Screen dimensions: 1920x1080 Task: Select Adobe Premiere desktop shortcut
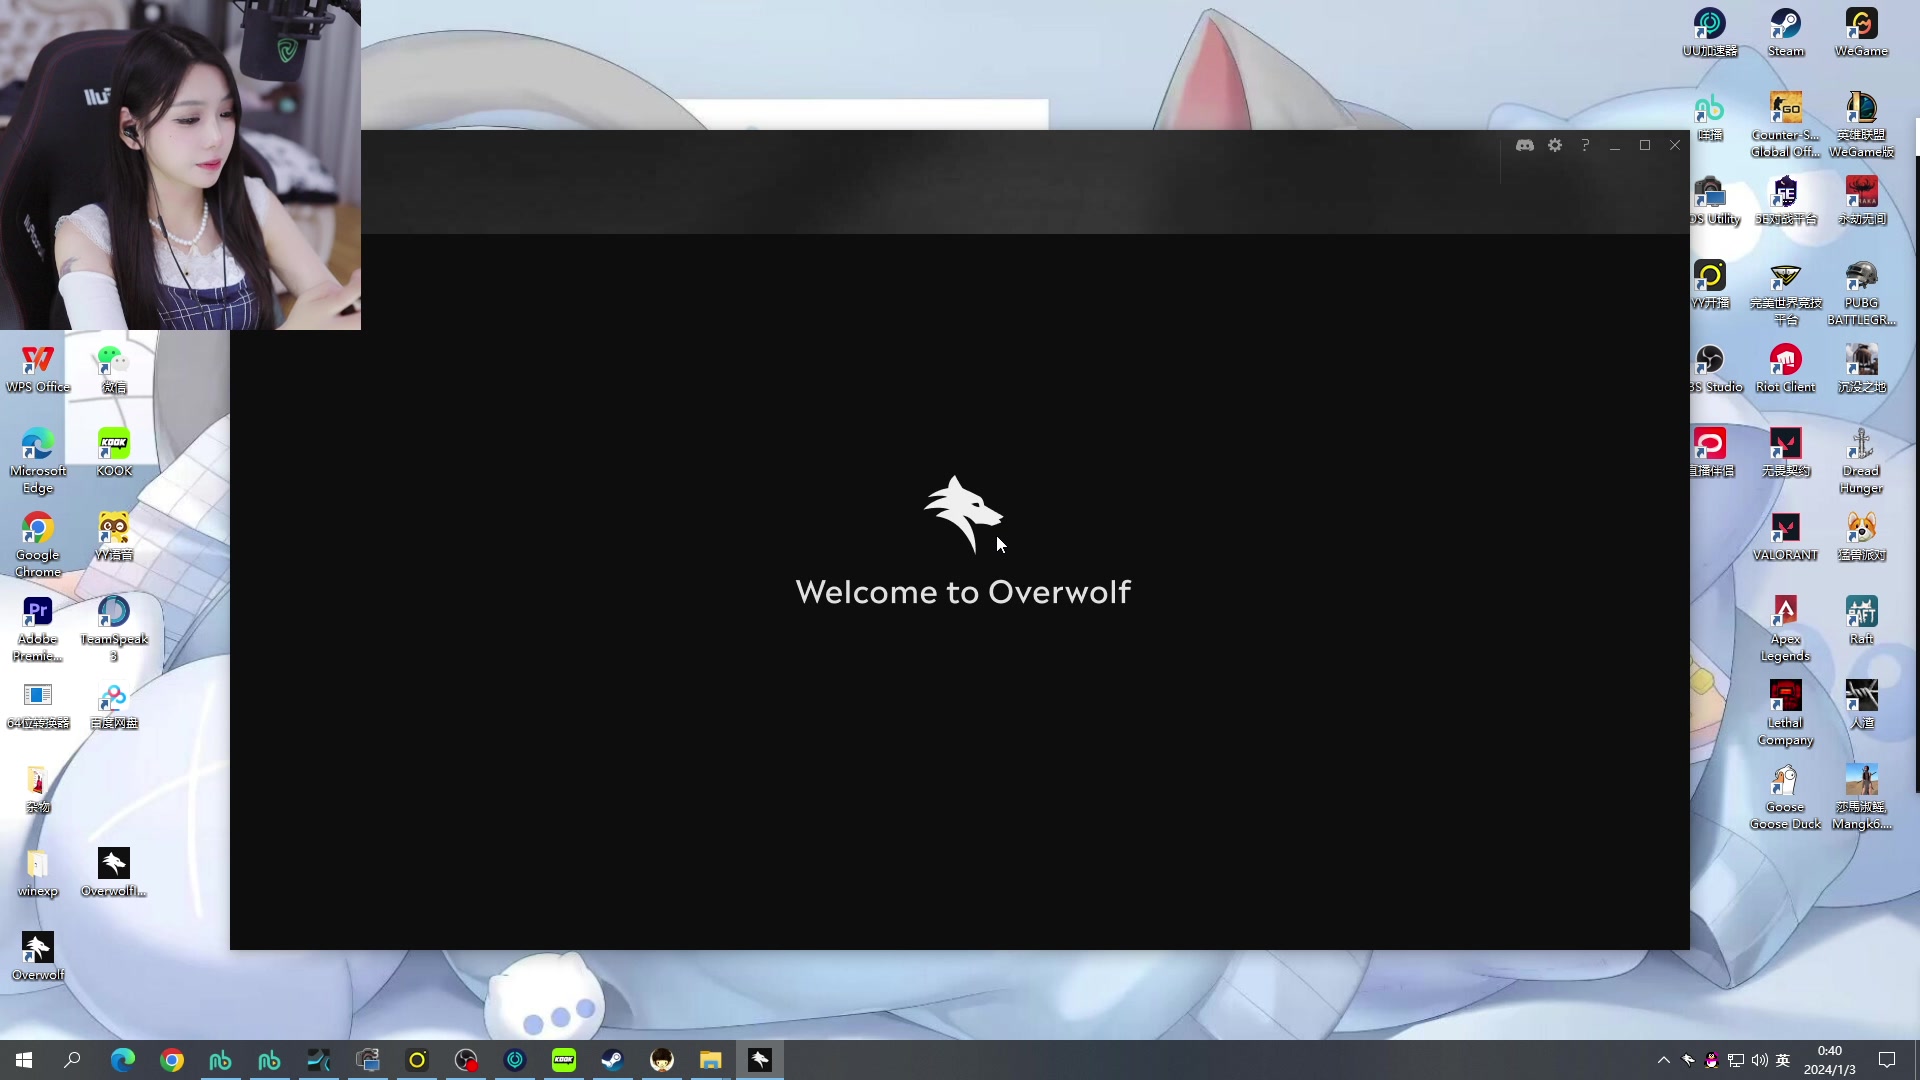point(38,628)
